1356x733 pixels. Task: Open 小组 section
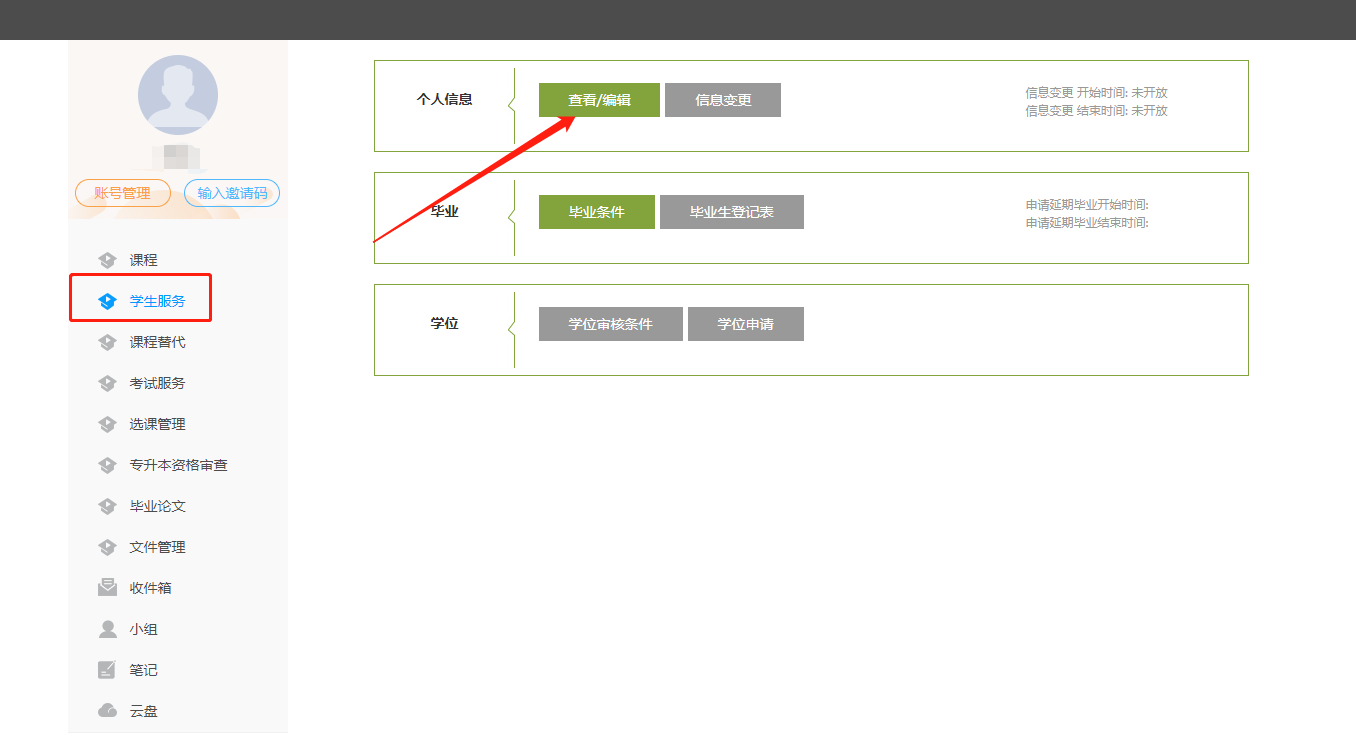[143, 629]
